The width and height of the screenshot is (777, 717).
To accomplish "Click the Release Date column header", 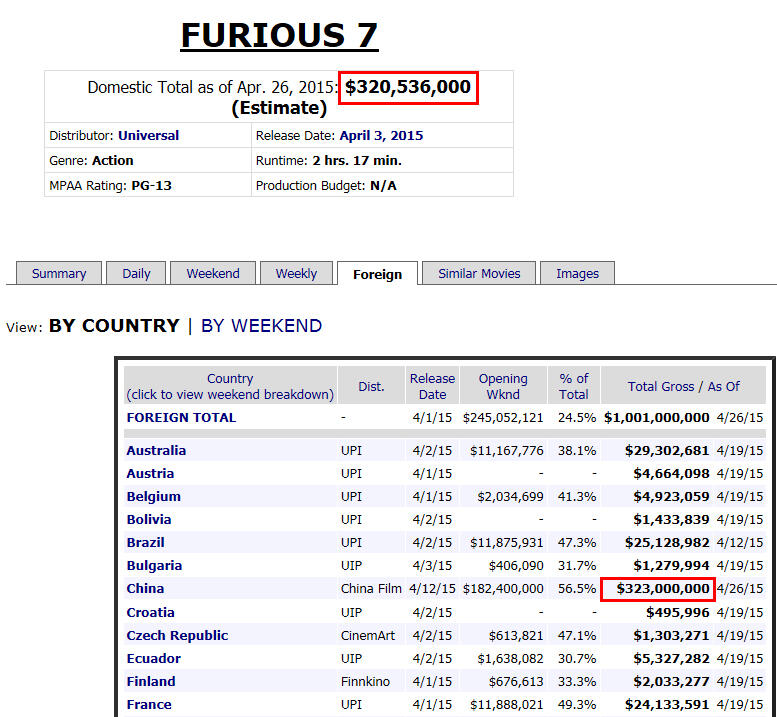I will coord(432,386).
